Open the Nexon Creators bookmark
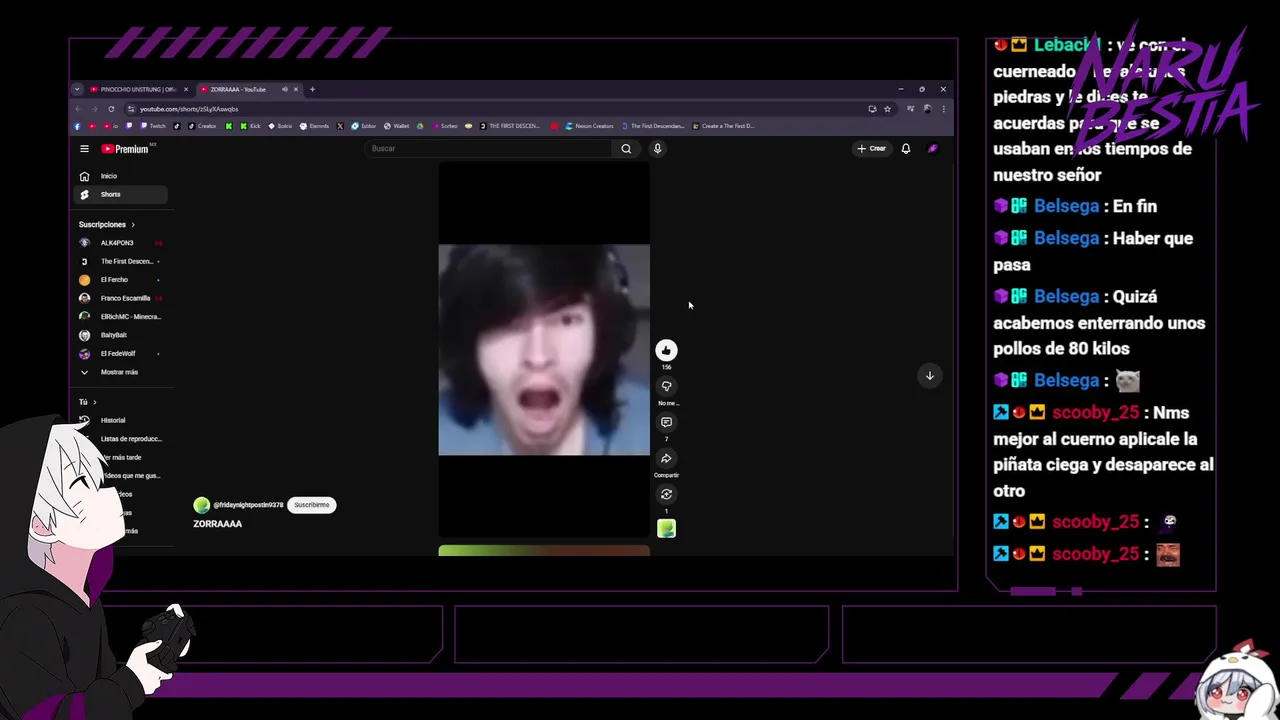This screenshot has width=1280, height=720. coord(589,126)
